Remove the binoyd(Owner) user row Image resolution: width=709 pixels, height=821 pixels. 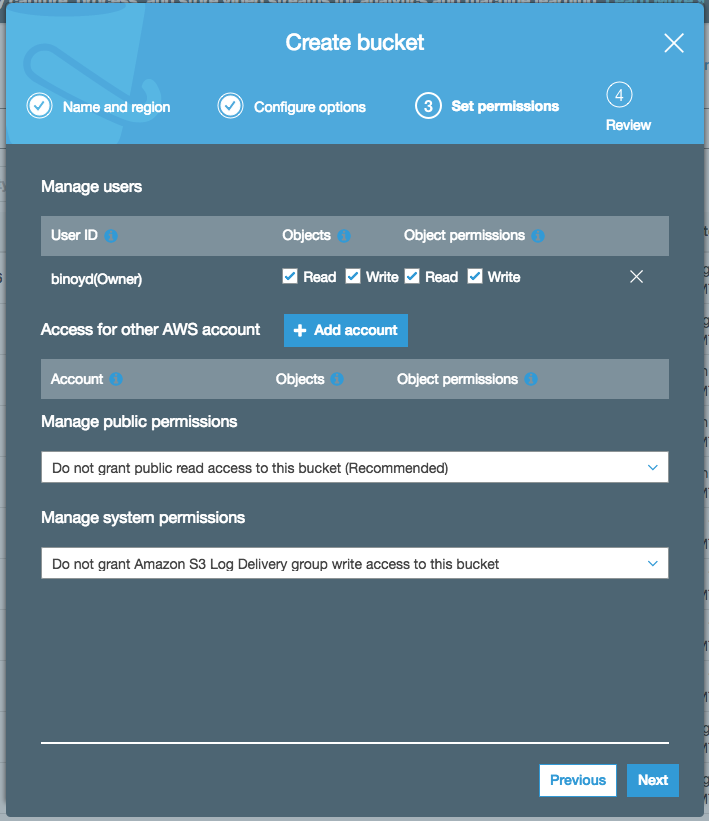(x=636, y=276)
